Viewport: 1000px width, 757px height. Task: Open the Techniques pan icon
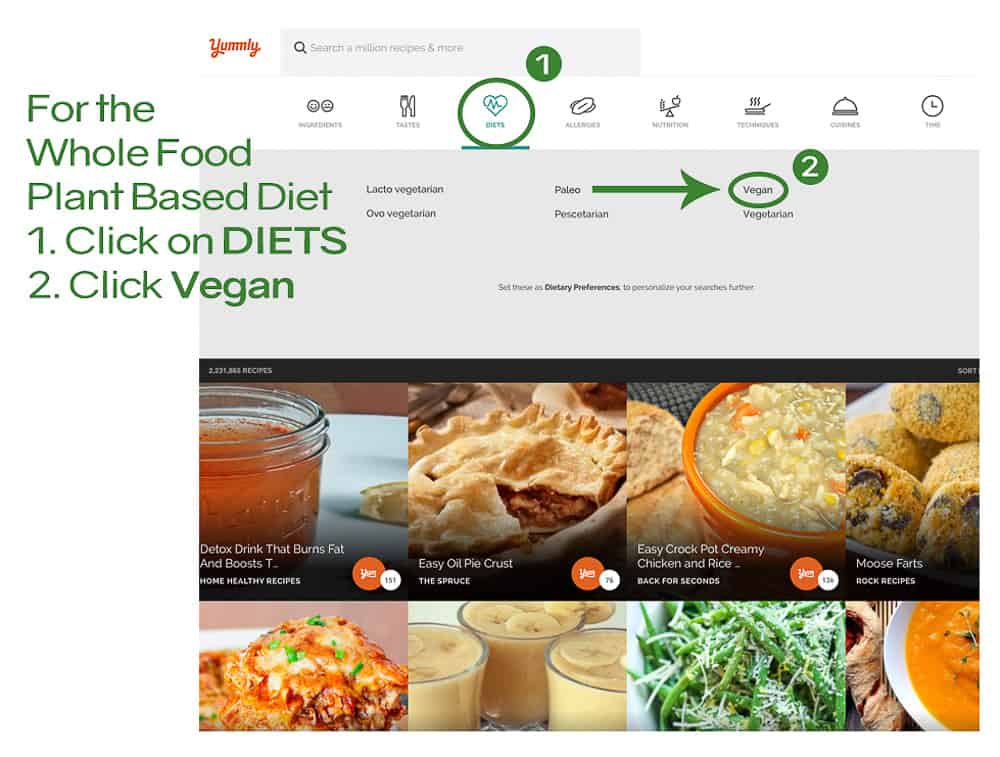(x=757, y=106)
